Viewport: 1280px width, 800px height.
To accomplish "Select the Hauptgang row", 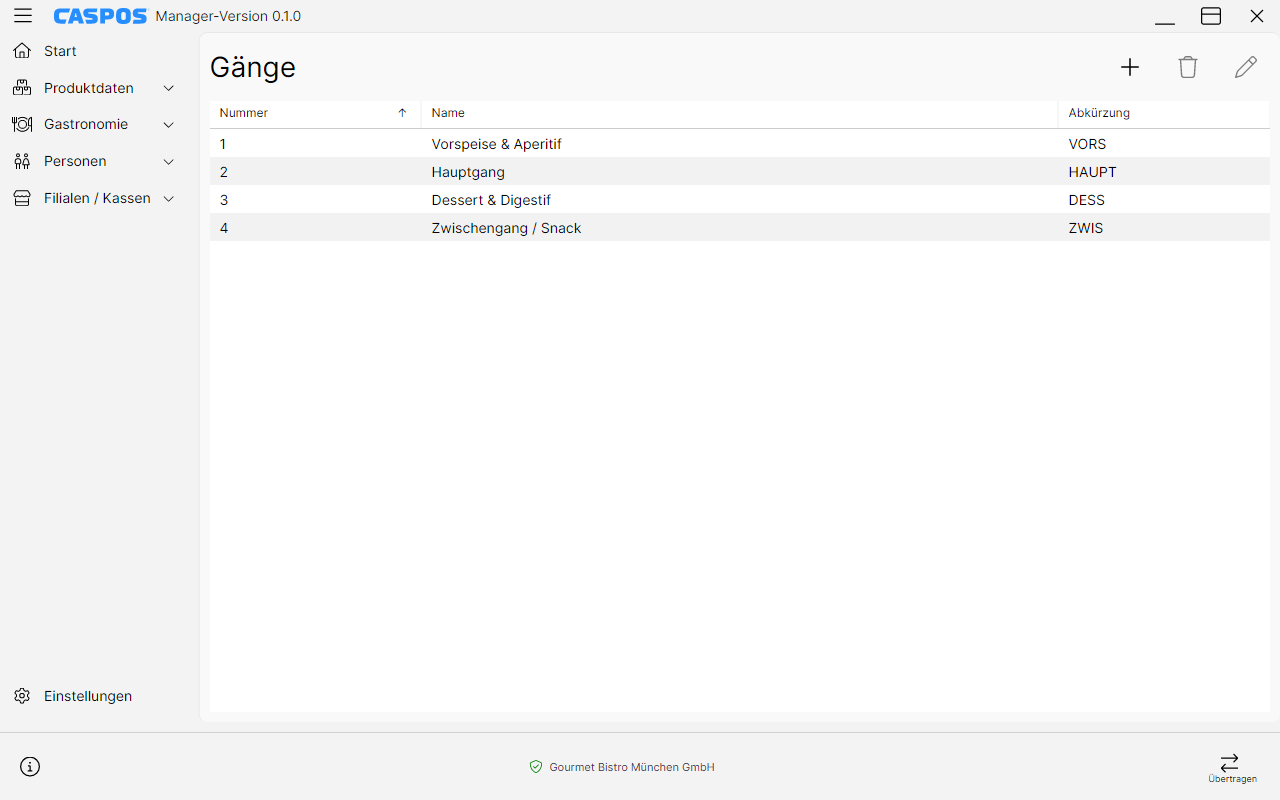I will point(740,172).
